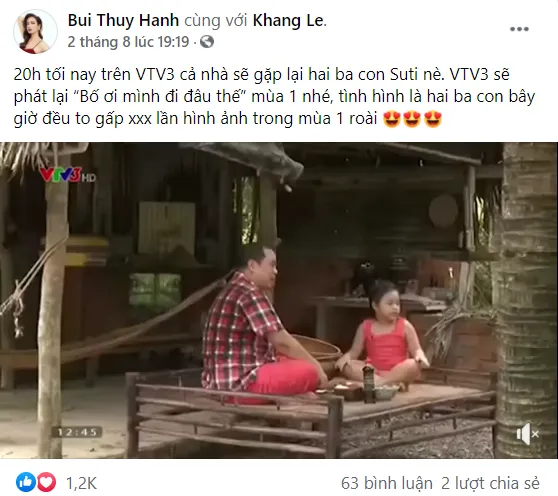Unmute the video with the speaker icon
Viewport: 558px width, 496px height.
click(x=527, y=434)
